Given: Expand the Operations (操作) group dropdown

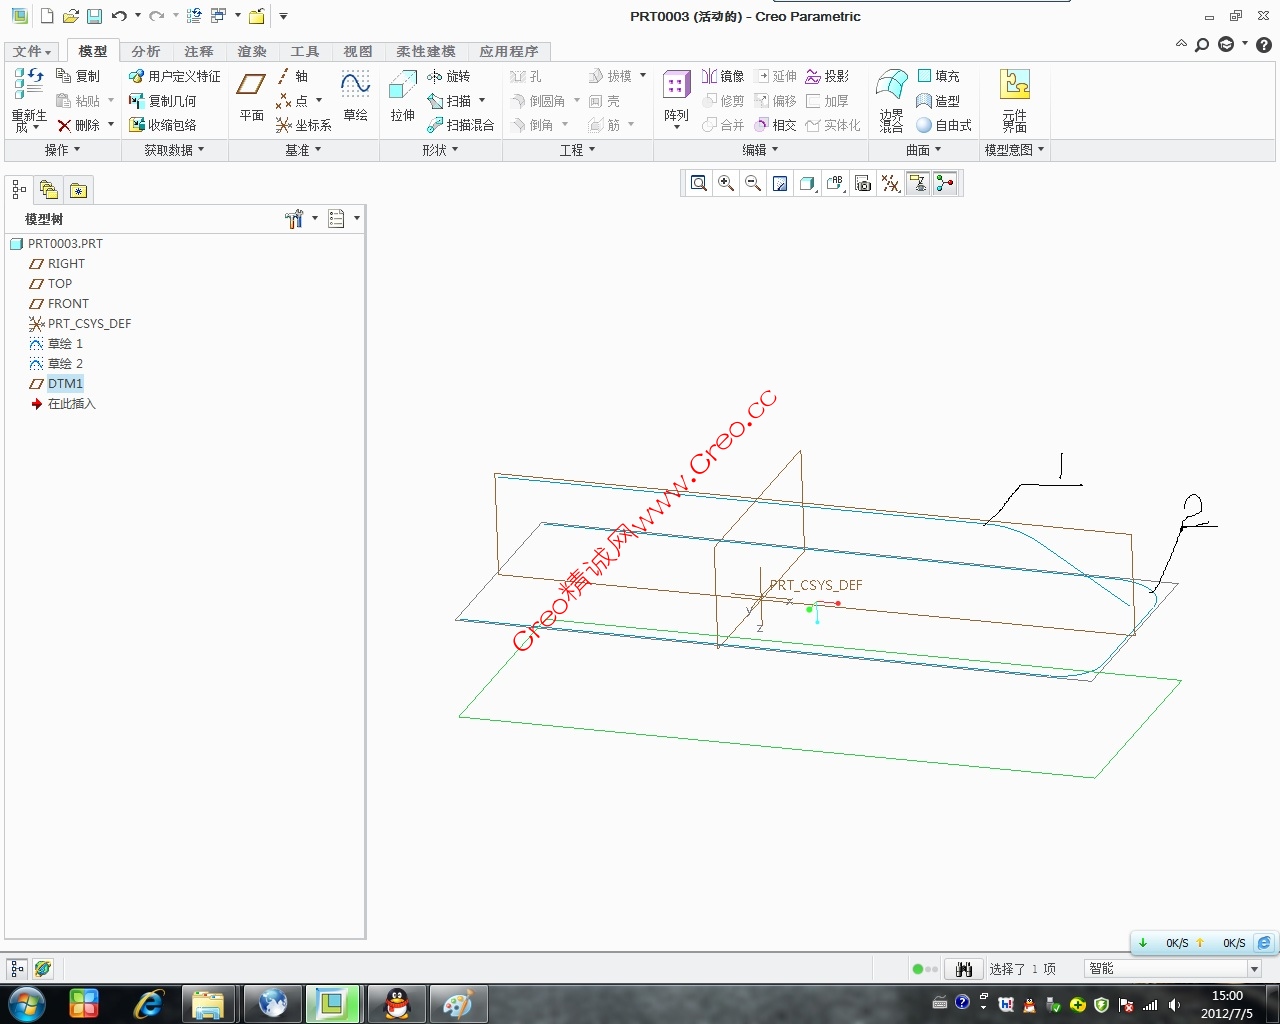Looking at the screenshot, I should (x=62, y=150).
